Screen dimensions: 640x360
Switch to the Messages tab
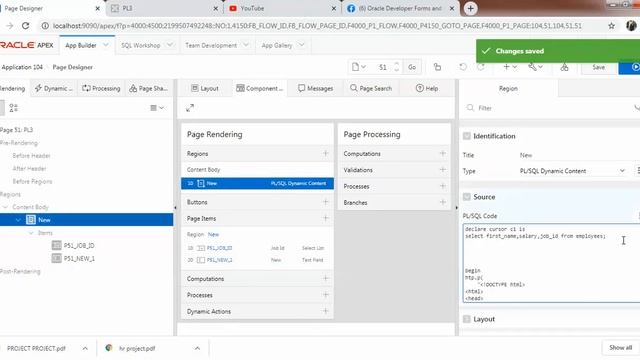pyautogui.click(x=316, y=88)
